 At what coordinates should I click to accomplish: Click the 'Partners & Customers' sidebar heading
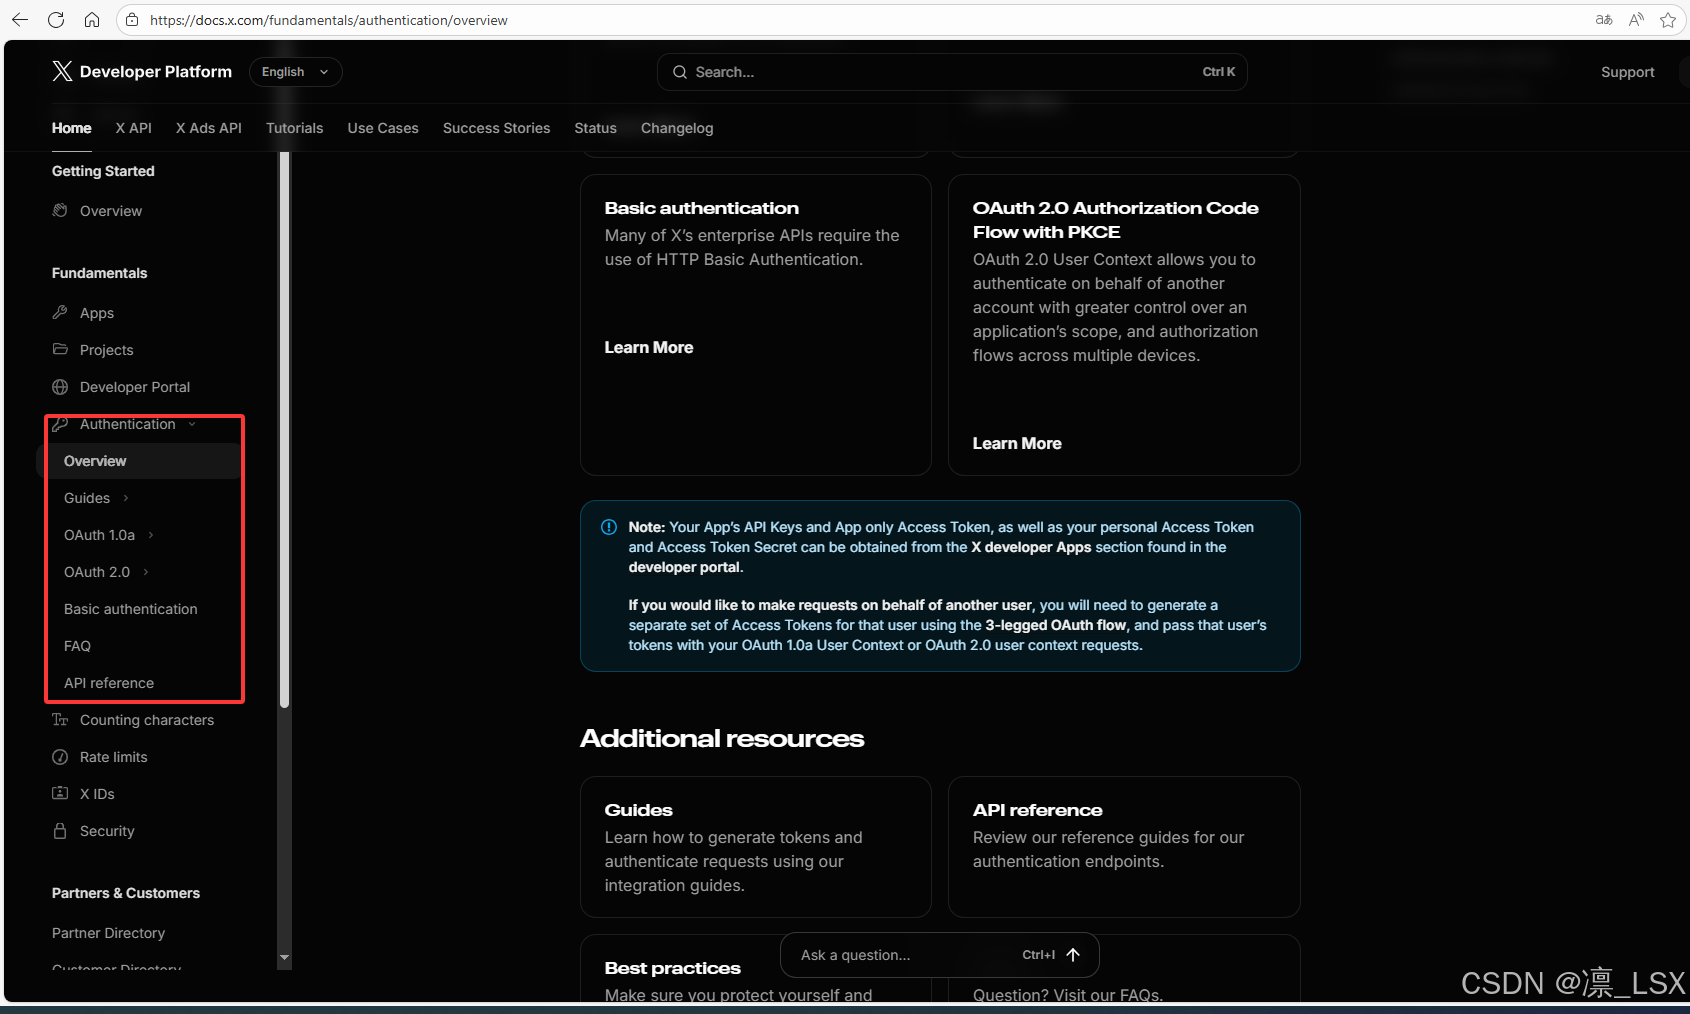click(126, 893)
